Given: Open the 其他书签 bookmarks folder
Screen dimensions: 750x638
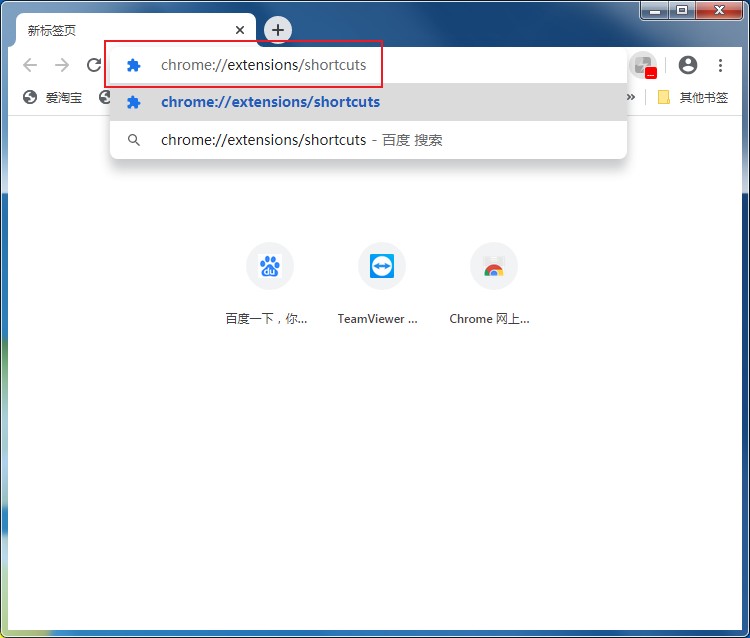Looking at the screenshot, I should click(692, 97).
